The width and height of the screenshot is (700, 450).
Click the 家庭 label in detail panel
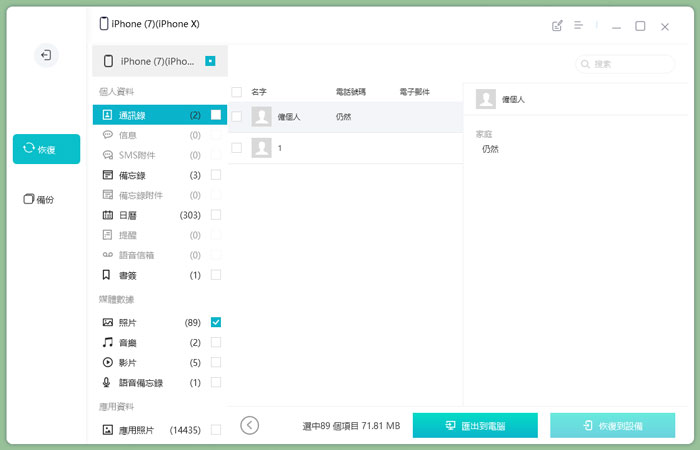484,134
